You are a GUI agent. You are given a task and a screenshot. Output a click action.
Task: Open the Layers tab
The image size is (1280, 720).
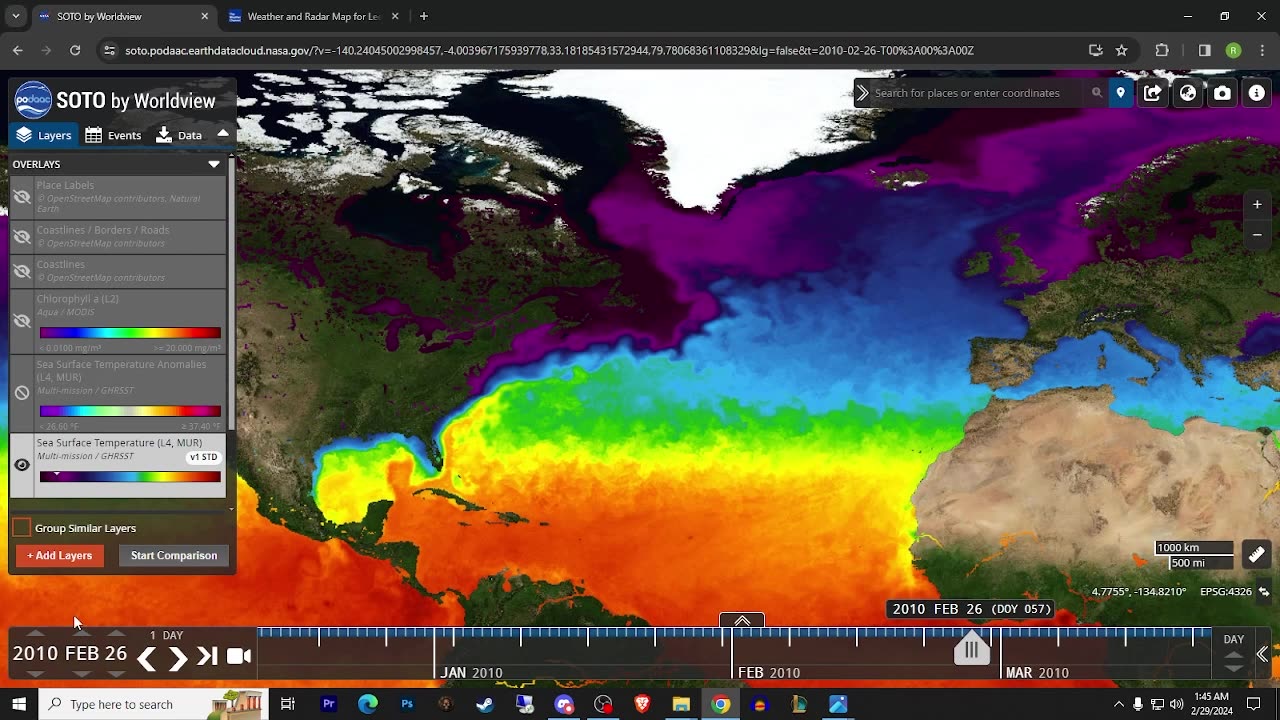coord(43,135)
